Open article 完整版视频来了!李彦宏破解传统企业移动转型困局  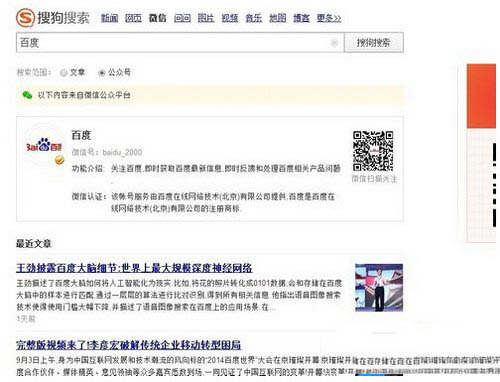[x=129, y=345]
